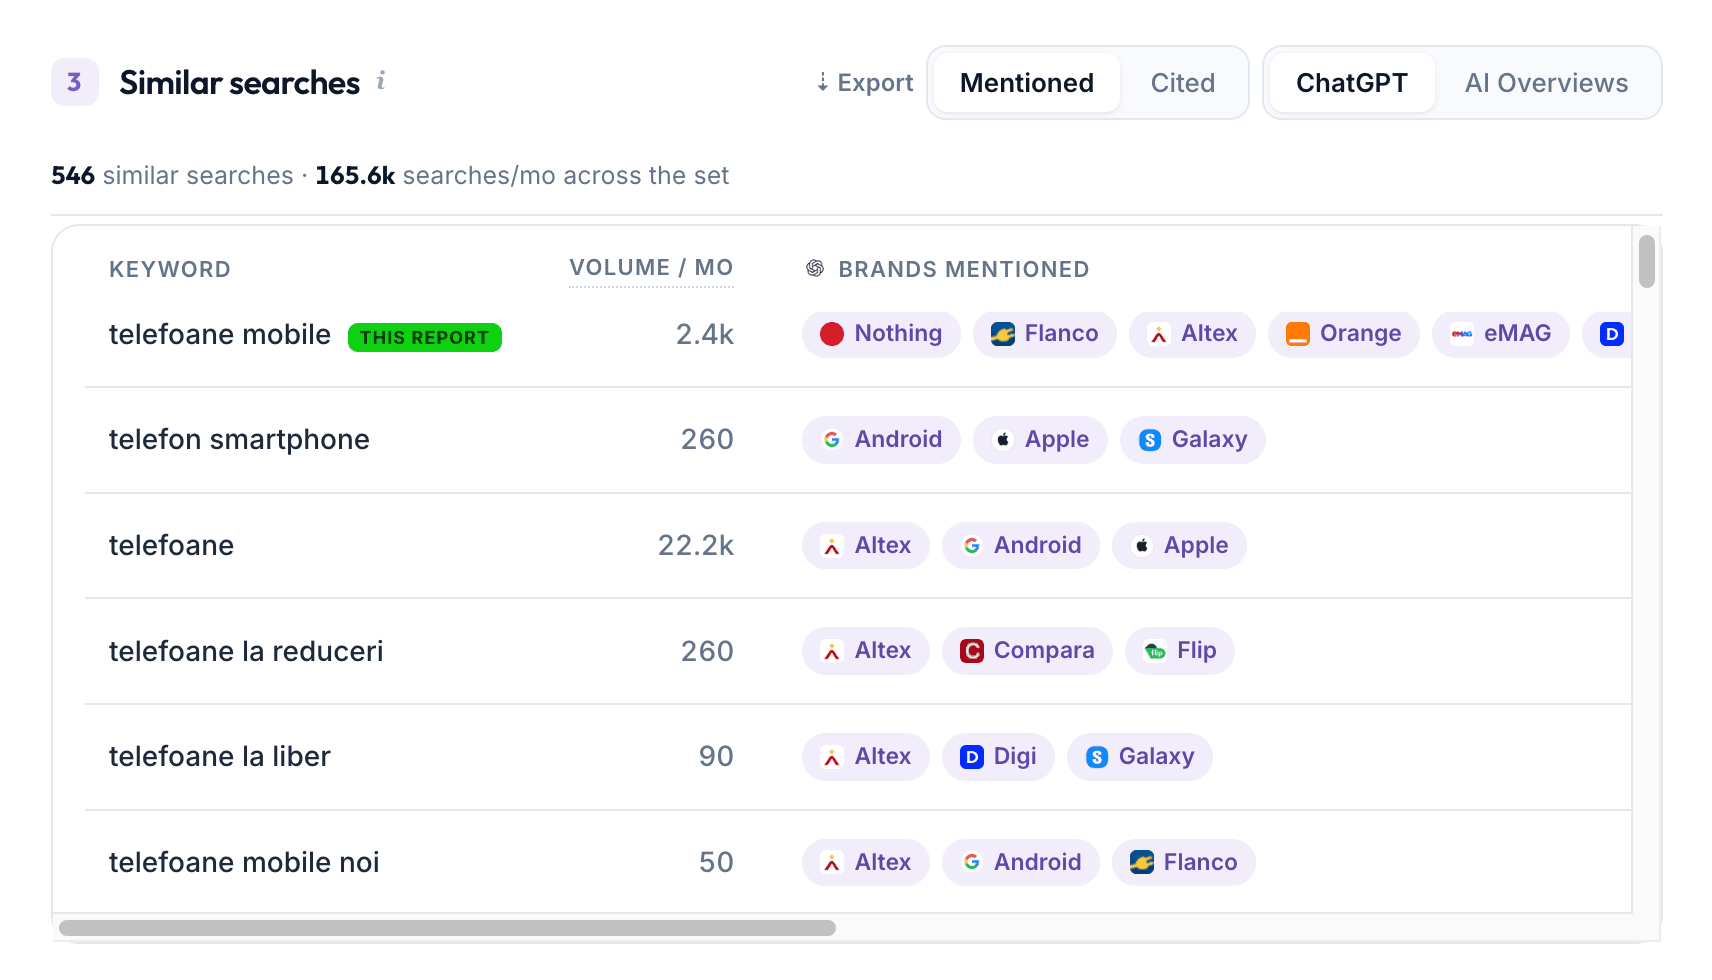This screenshot has height=980, width=1712.
Task: Click the Android chip in telefon smartphone row
Action: 881,440
